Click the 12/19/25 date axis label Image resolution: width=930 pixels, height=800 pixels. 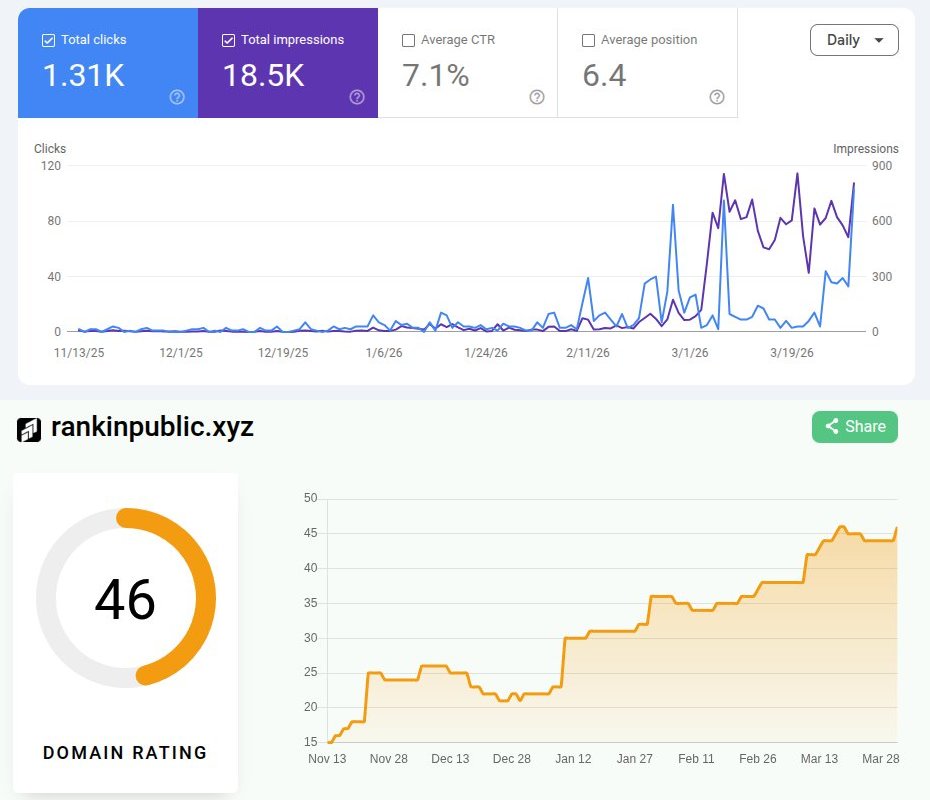tap(283, 353)
